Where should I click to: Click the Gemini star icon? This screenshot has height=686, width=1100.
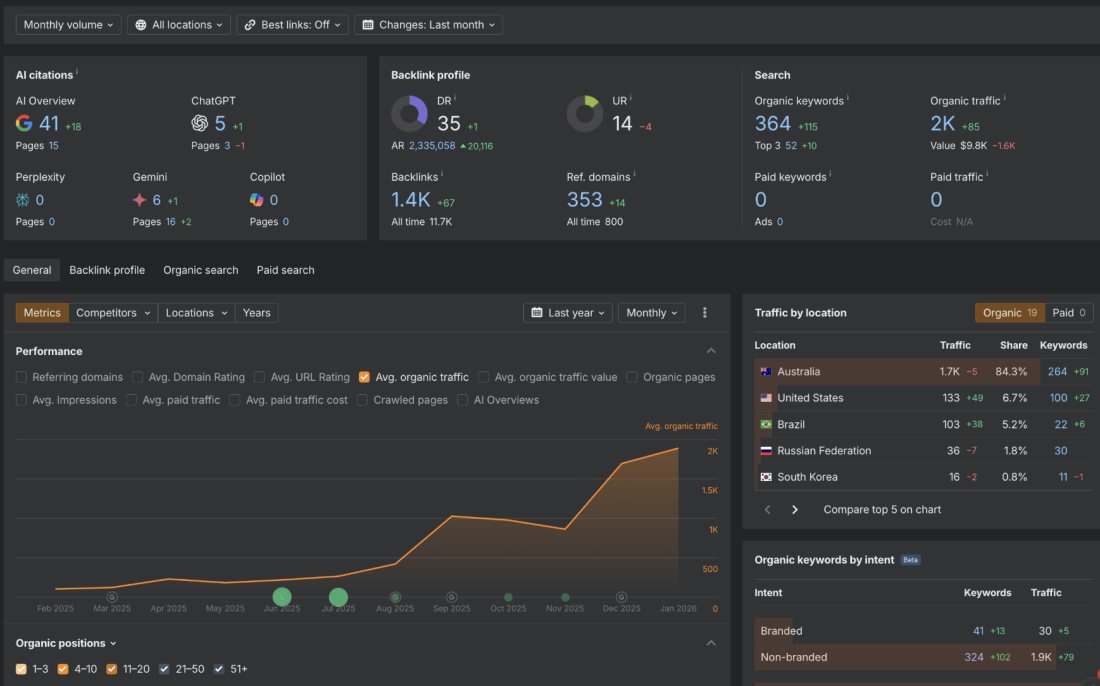coord(138,199)
